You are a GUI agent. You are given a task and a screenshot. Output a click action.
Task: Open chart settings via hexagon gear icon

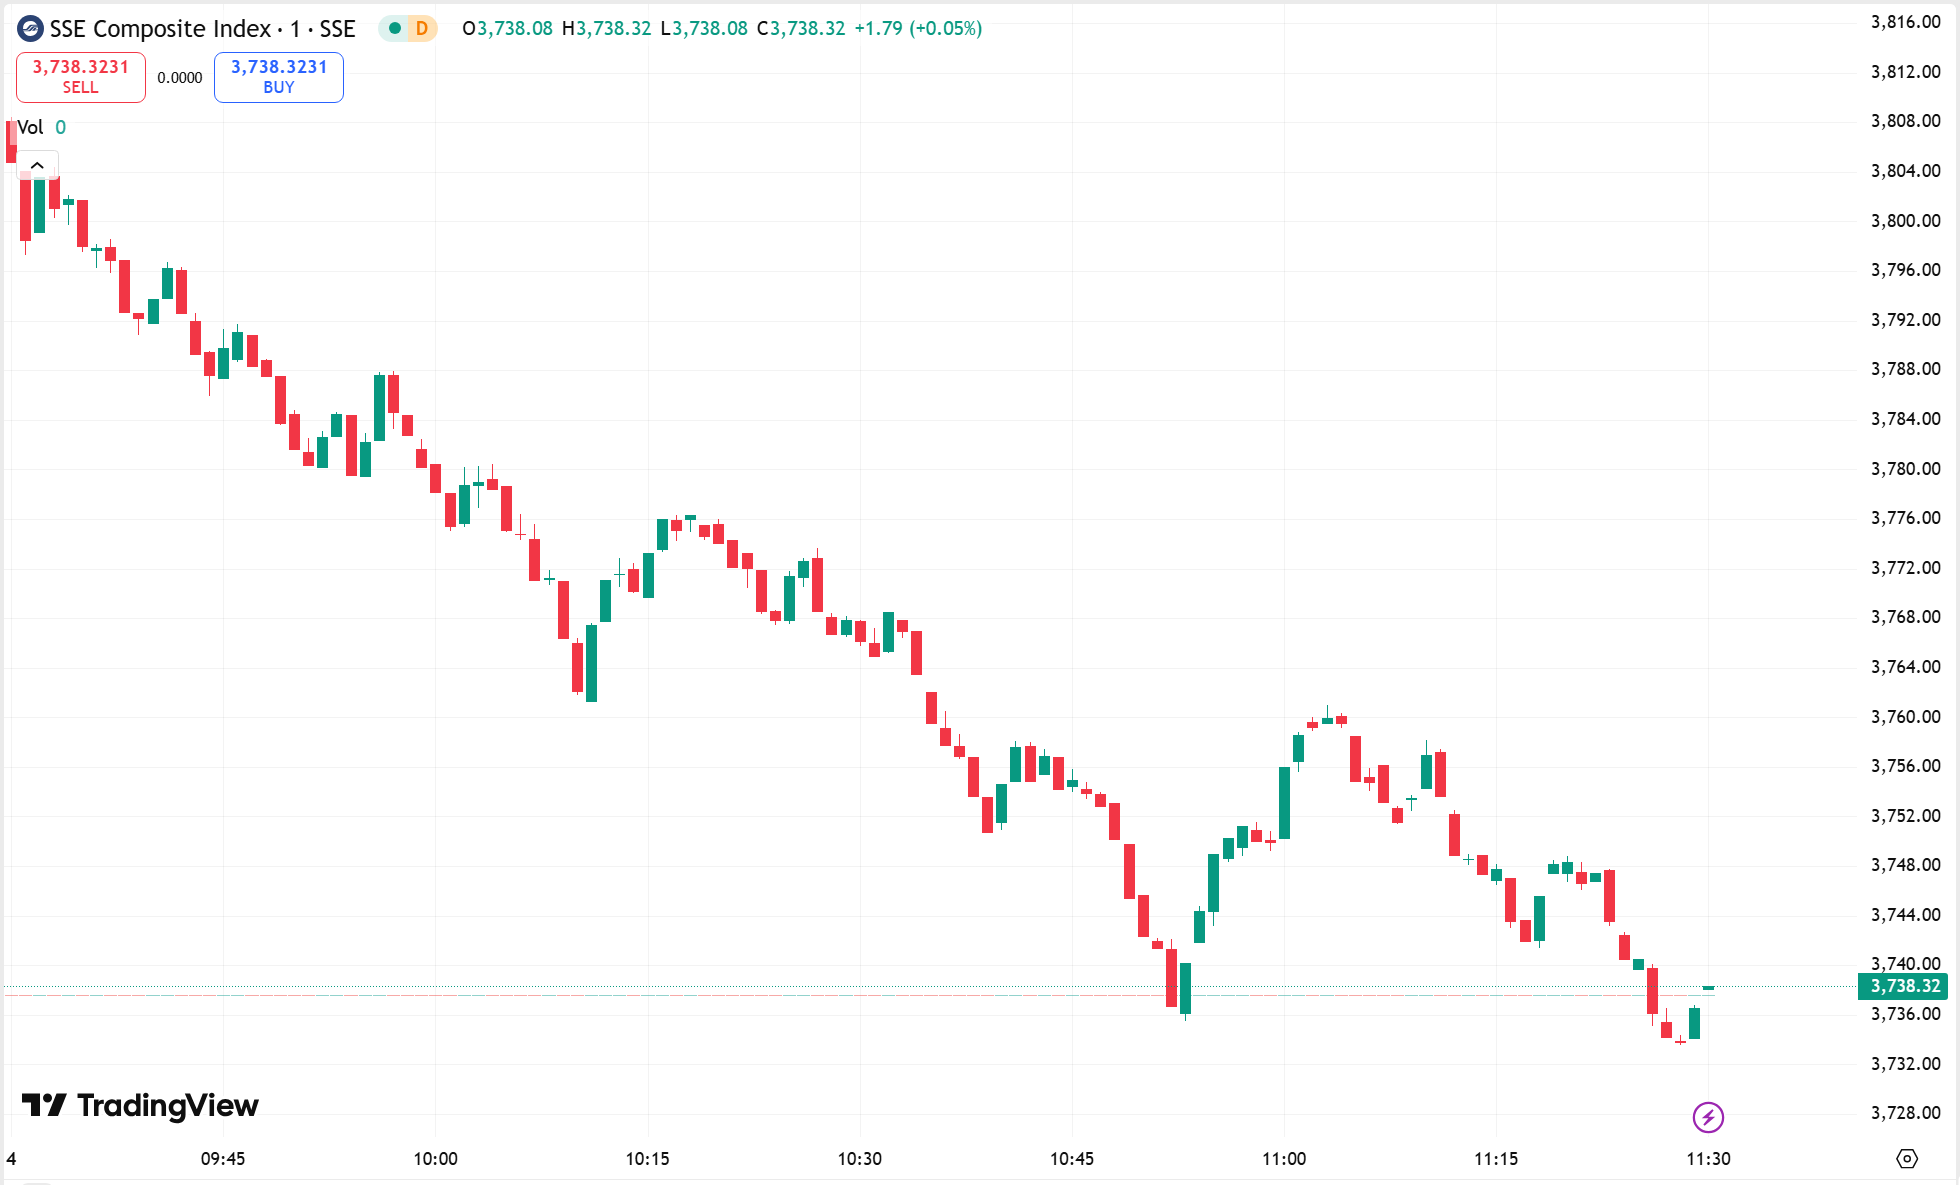pos(1907,1158)
